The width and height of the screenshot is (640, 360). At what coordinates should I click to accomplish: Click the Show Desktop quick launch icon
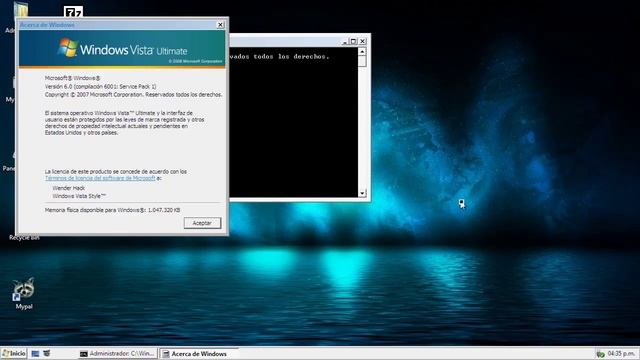pos(36,353)
